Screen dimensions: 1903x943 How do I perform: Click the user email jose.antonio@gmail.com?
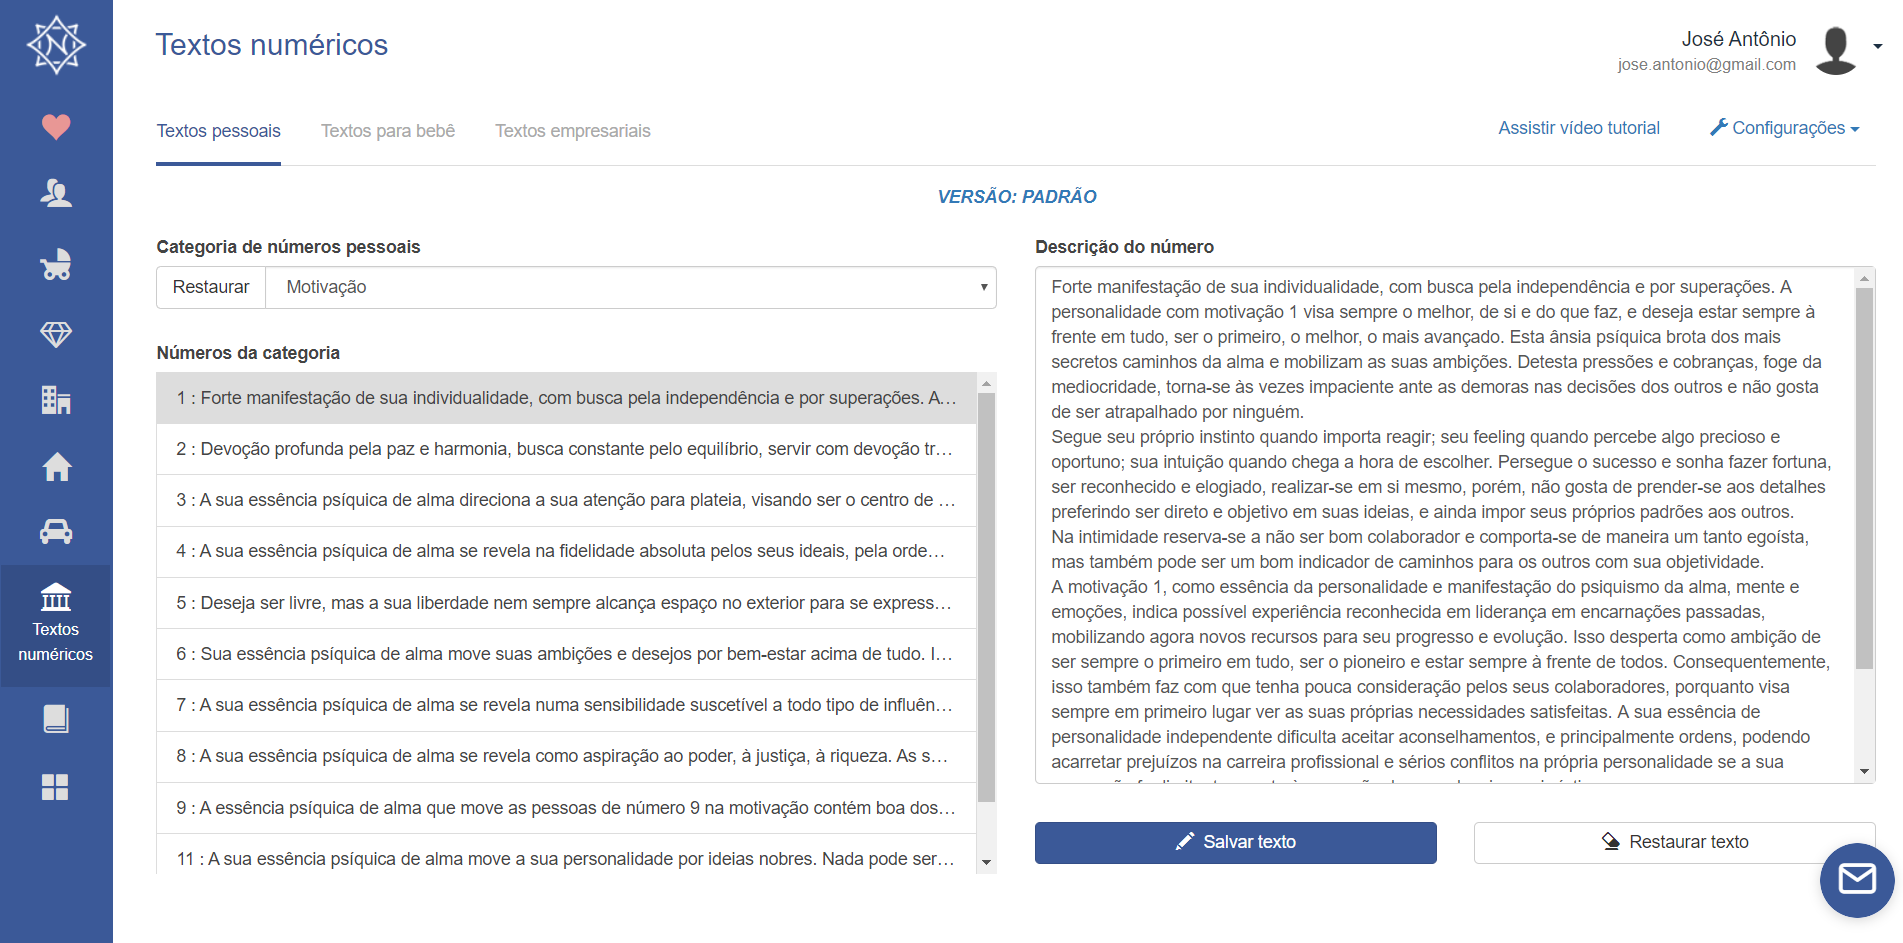point(1706,65)
